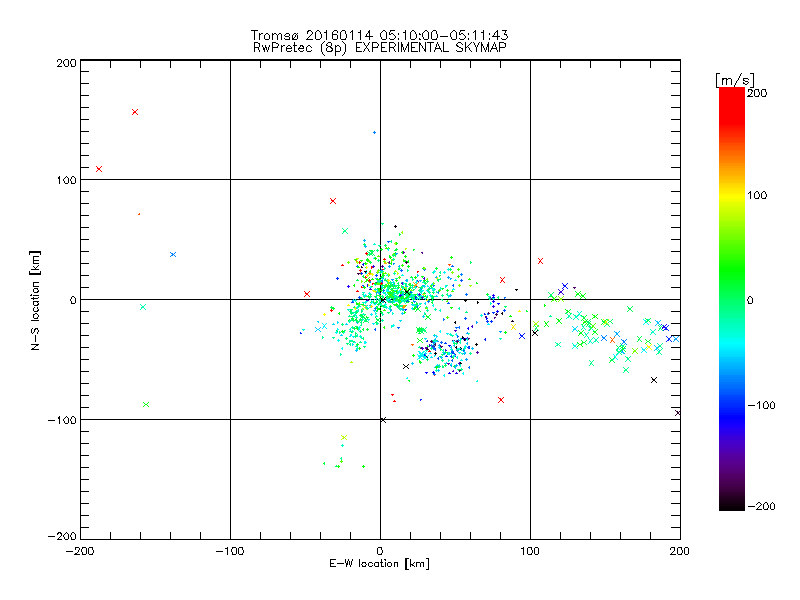Click the 'E-W location [km]' axis label
This screenshot has height=600, width=800.
(x=380, y=563)
